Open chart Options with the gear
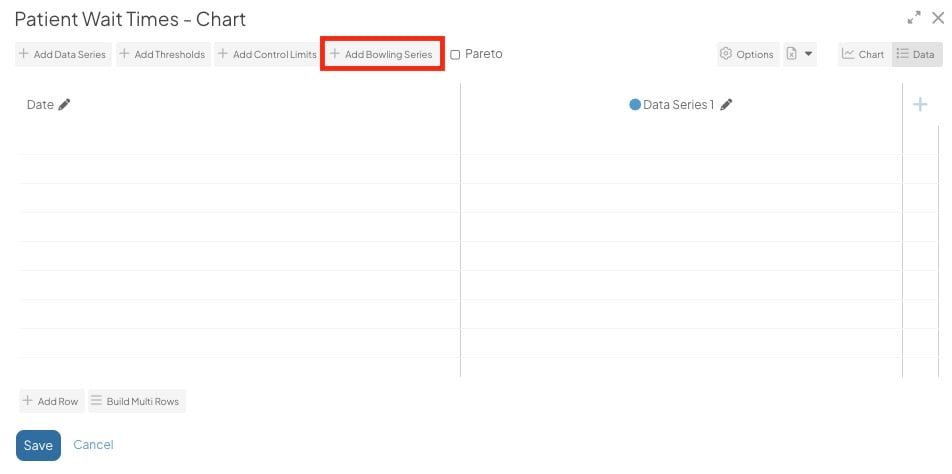952x474 pixels. click(747, 54)
